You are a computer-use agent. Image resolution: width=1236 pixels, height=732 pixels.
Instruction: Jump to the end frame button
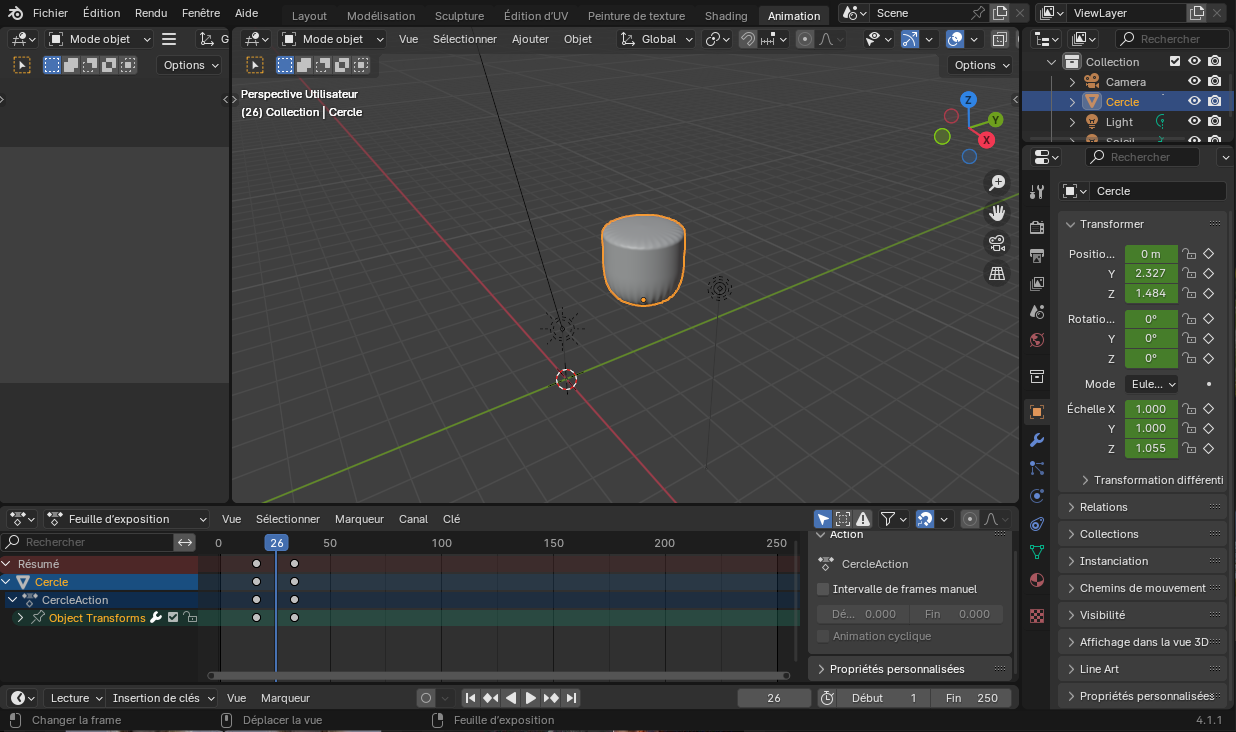pyautogui.click(x=571, y=698)
